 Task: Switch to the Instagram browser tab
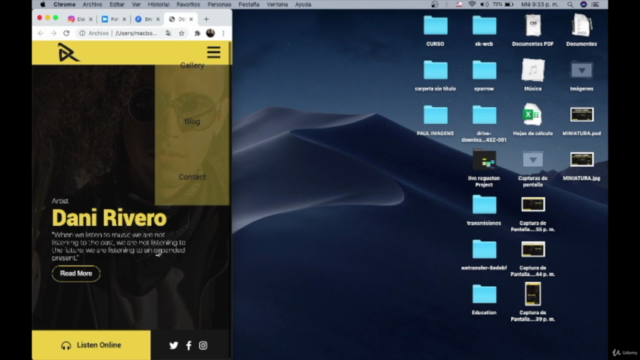click(80, 19)
